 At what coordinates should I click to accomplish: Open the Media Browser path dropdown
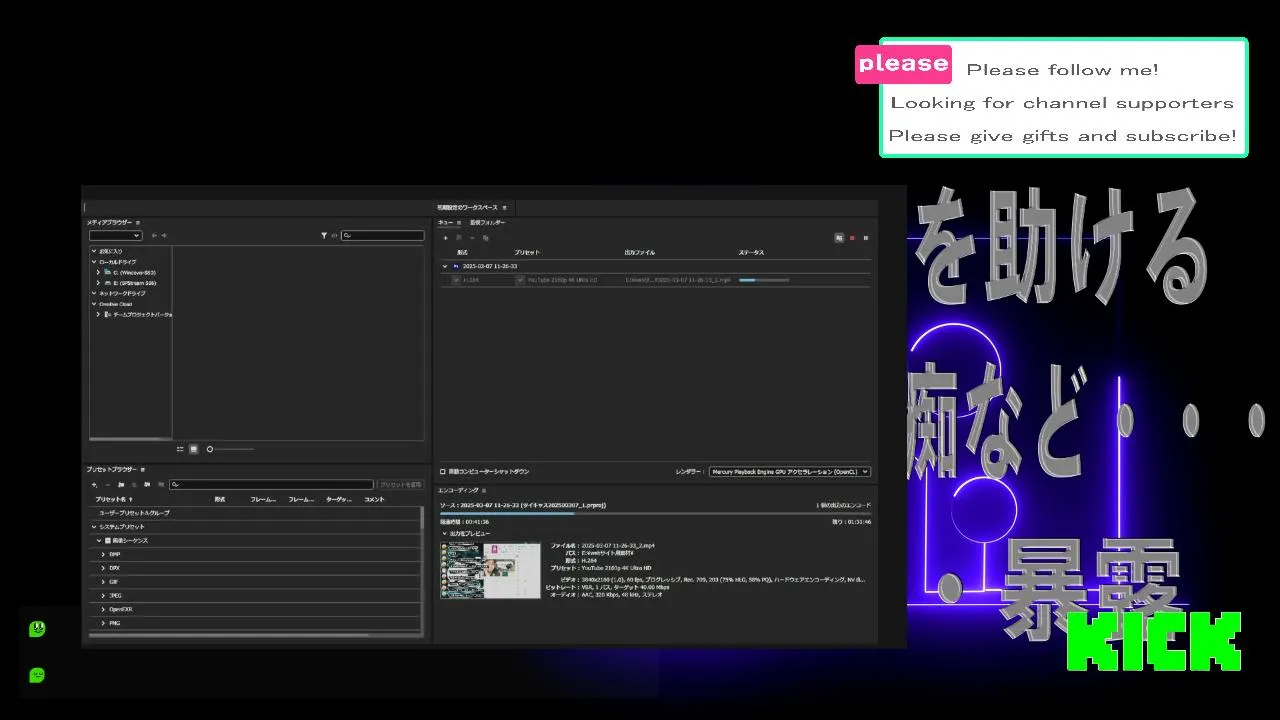point(116,236)
